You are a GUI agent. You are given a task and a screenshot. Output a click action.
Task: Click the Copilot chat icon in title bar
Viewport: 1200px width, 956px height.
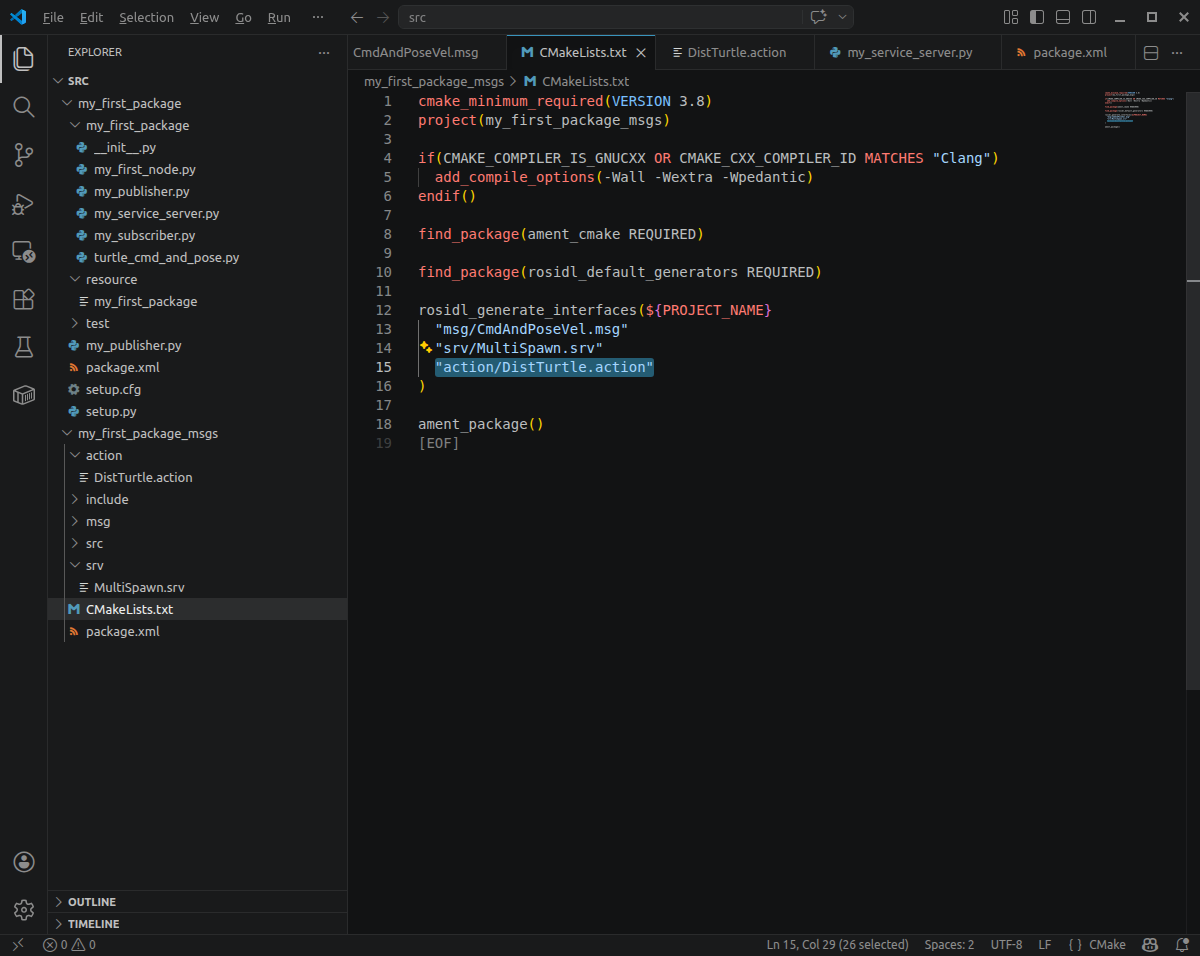tap(818, 17)
